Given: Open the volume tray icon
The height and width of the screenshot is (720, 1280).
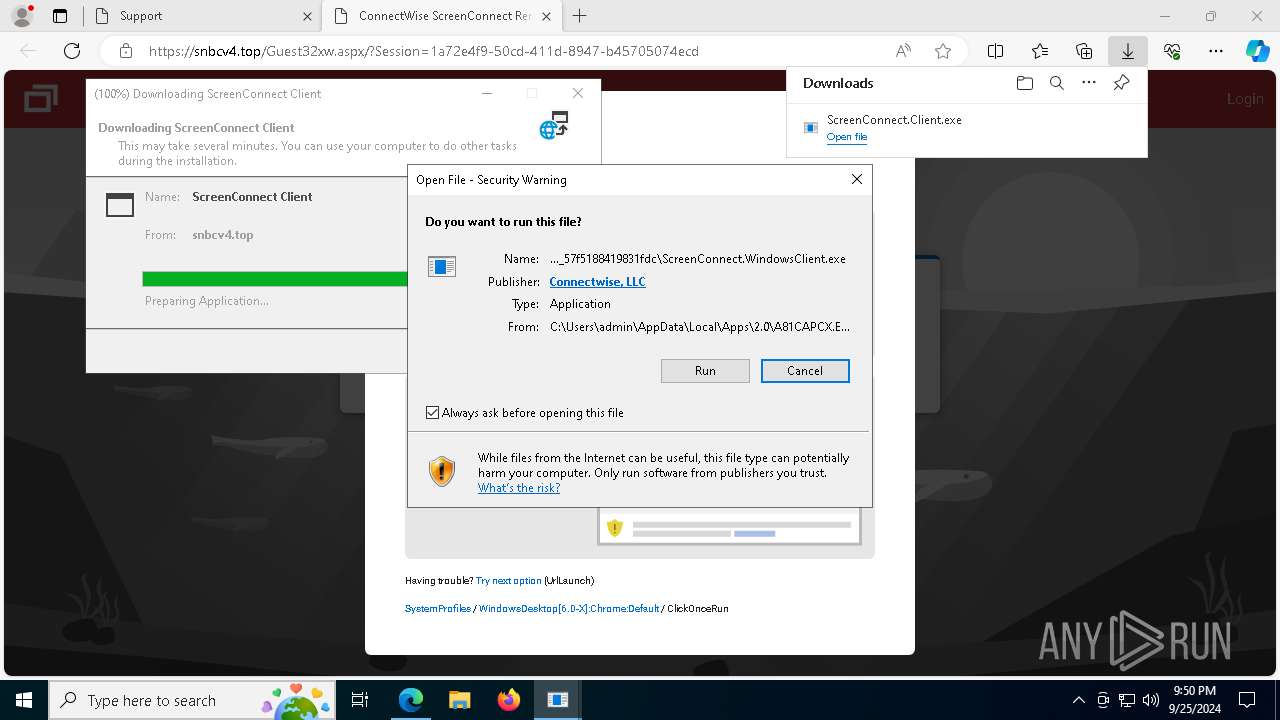Looking at the screenshot, I should 1151,700.
